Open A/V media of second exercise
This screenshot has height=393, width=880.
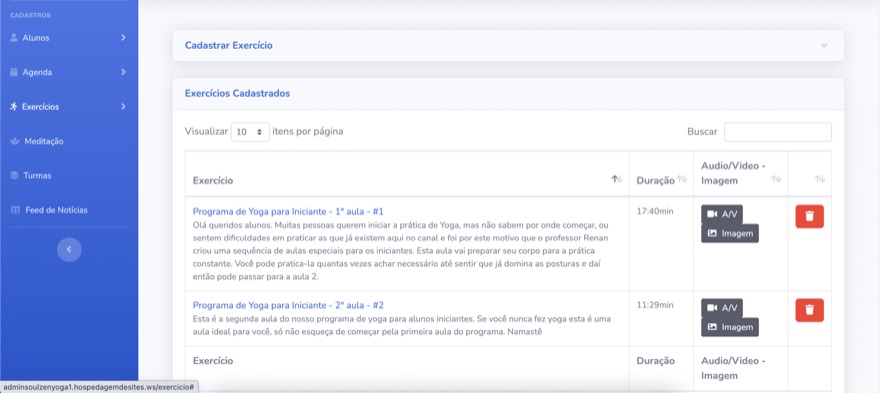(x=722, y=308)
